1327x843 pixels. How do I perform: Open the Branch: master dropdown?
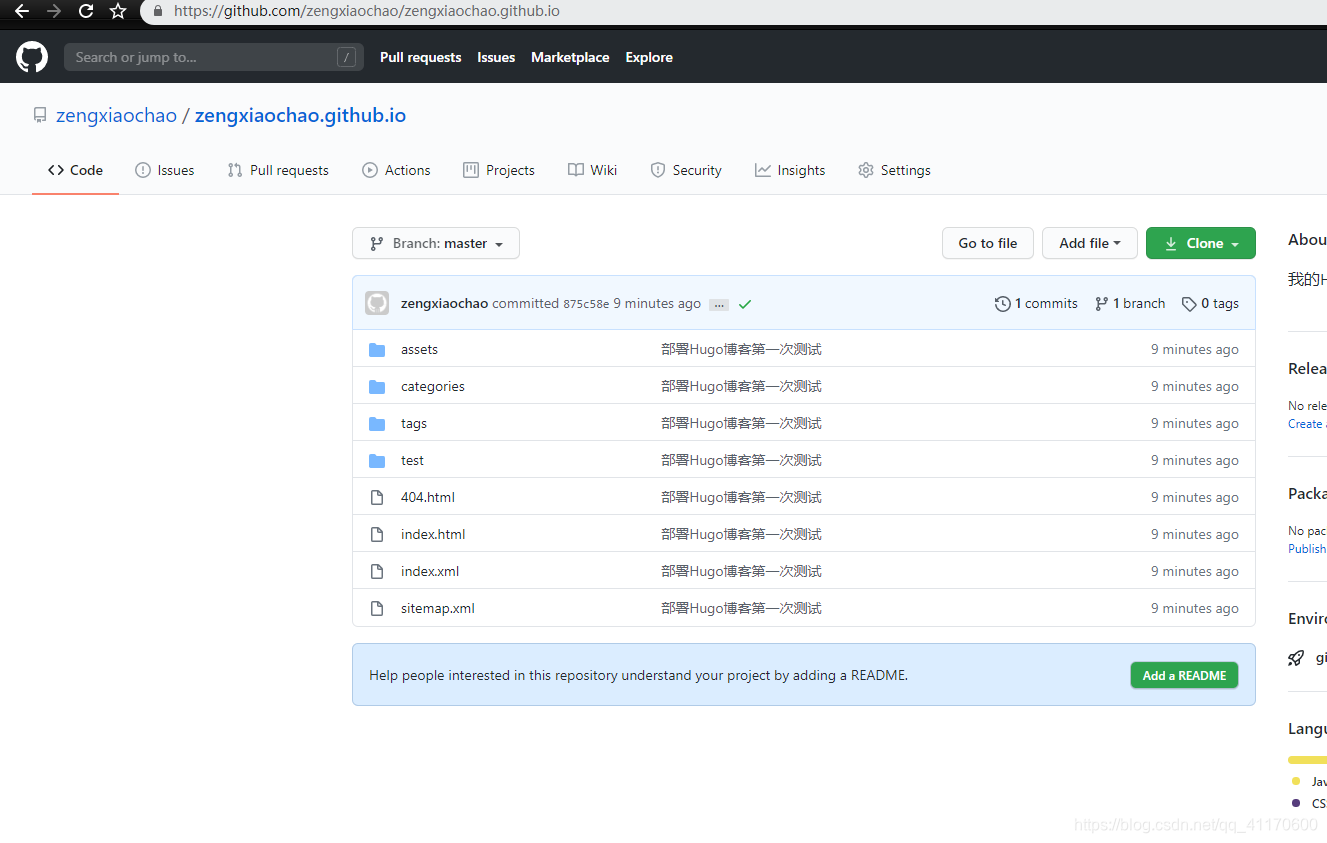pyautogui.click(x=436, y=243)
